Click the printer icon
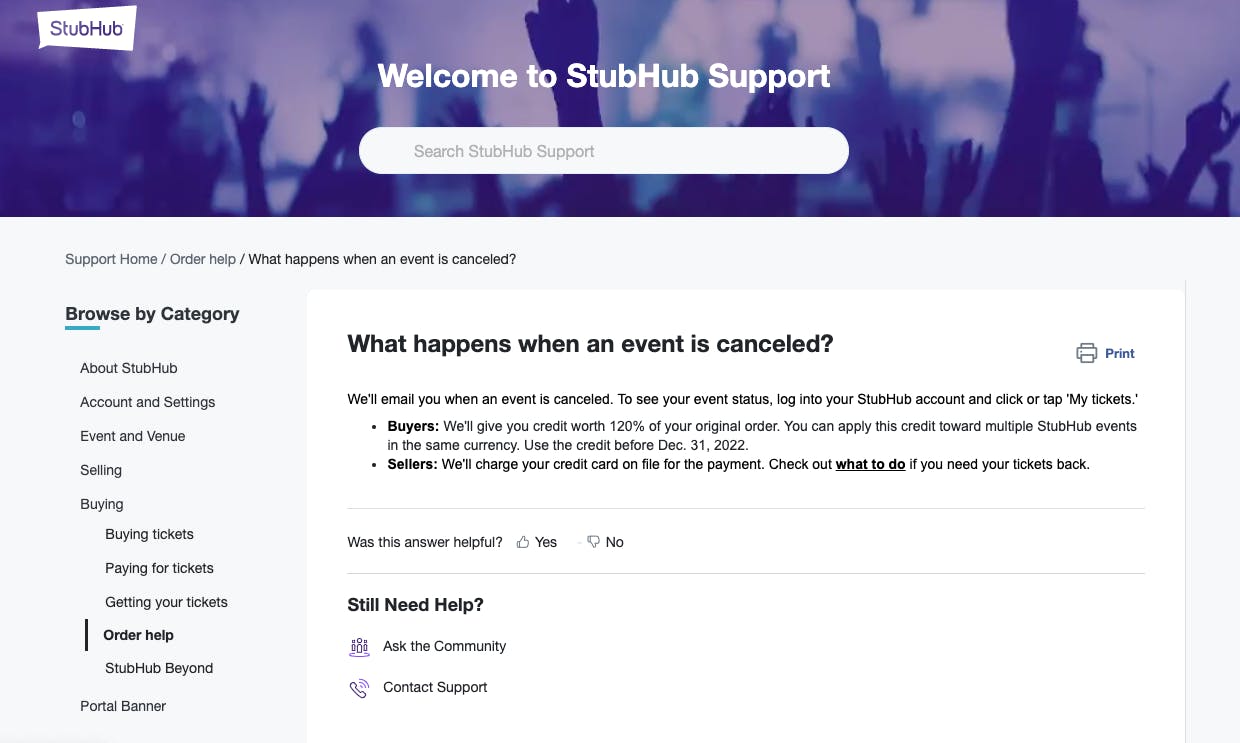The height and width of the screenshot is (743, 1240). [1086, 353]
